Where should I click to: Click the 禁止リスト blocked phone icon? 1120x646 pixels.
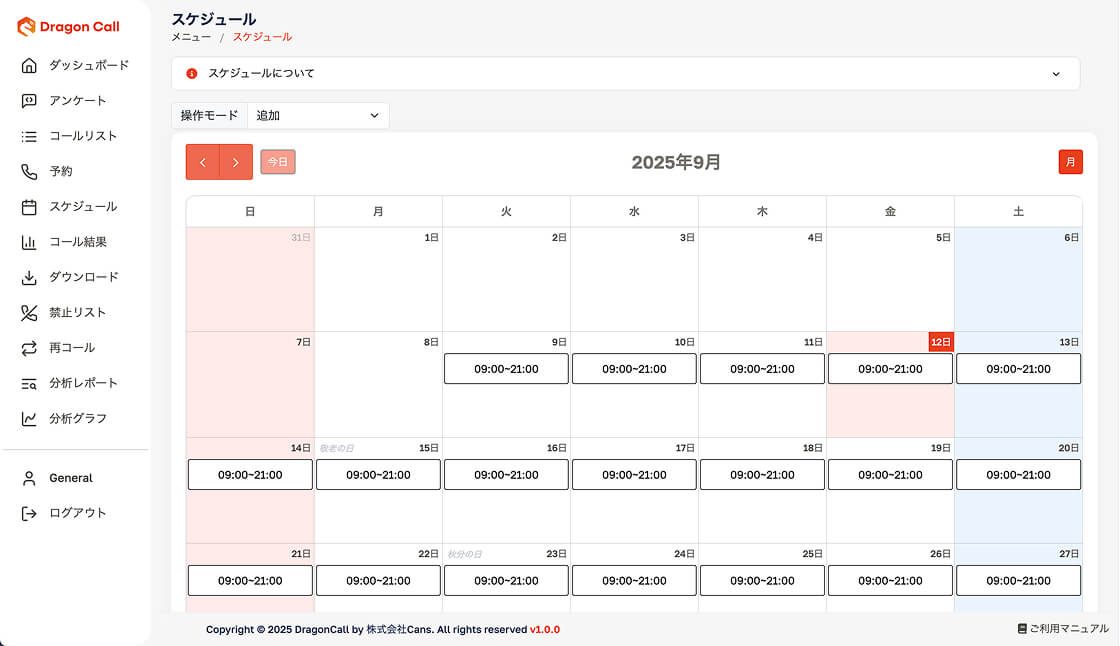(x=29, y=313)
